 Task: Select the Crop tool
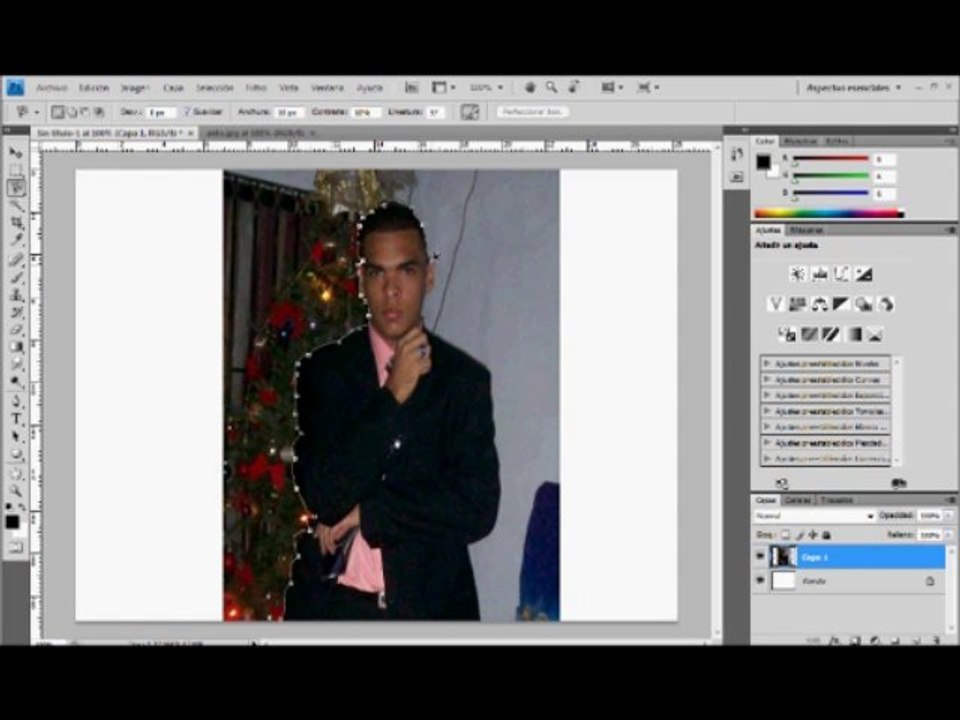point(16,223)
